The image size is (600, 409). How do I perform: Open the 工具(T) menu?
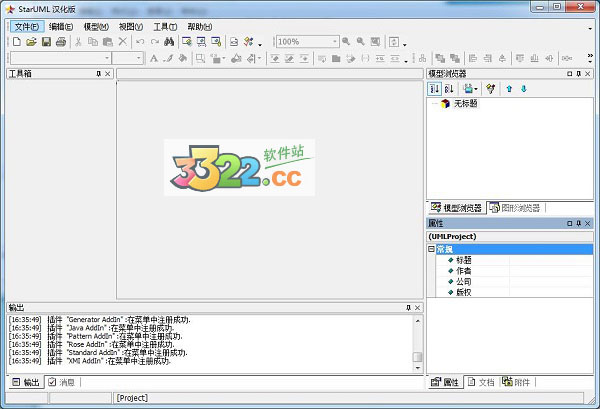point(165,27)
